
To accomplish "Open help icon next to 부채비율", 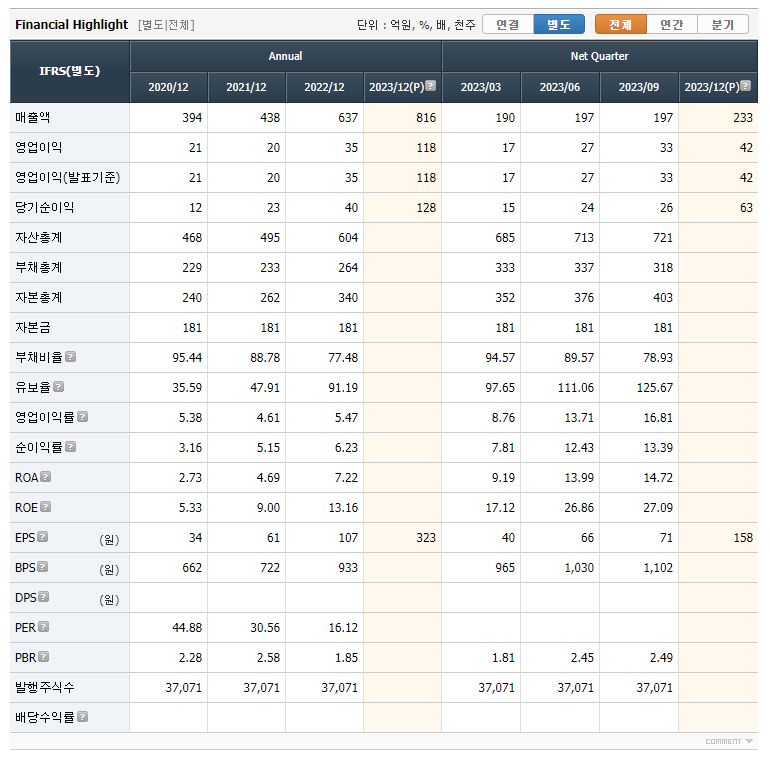I will point(70,356).
